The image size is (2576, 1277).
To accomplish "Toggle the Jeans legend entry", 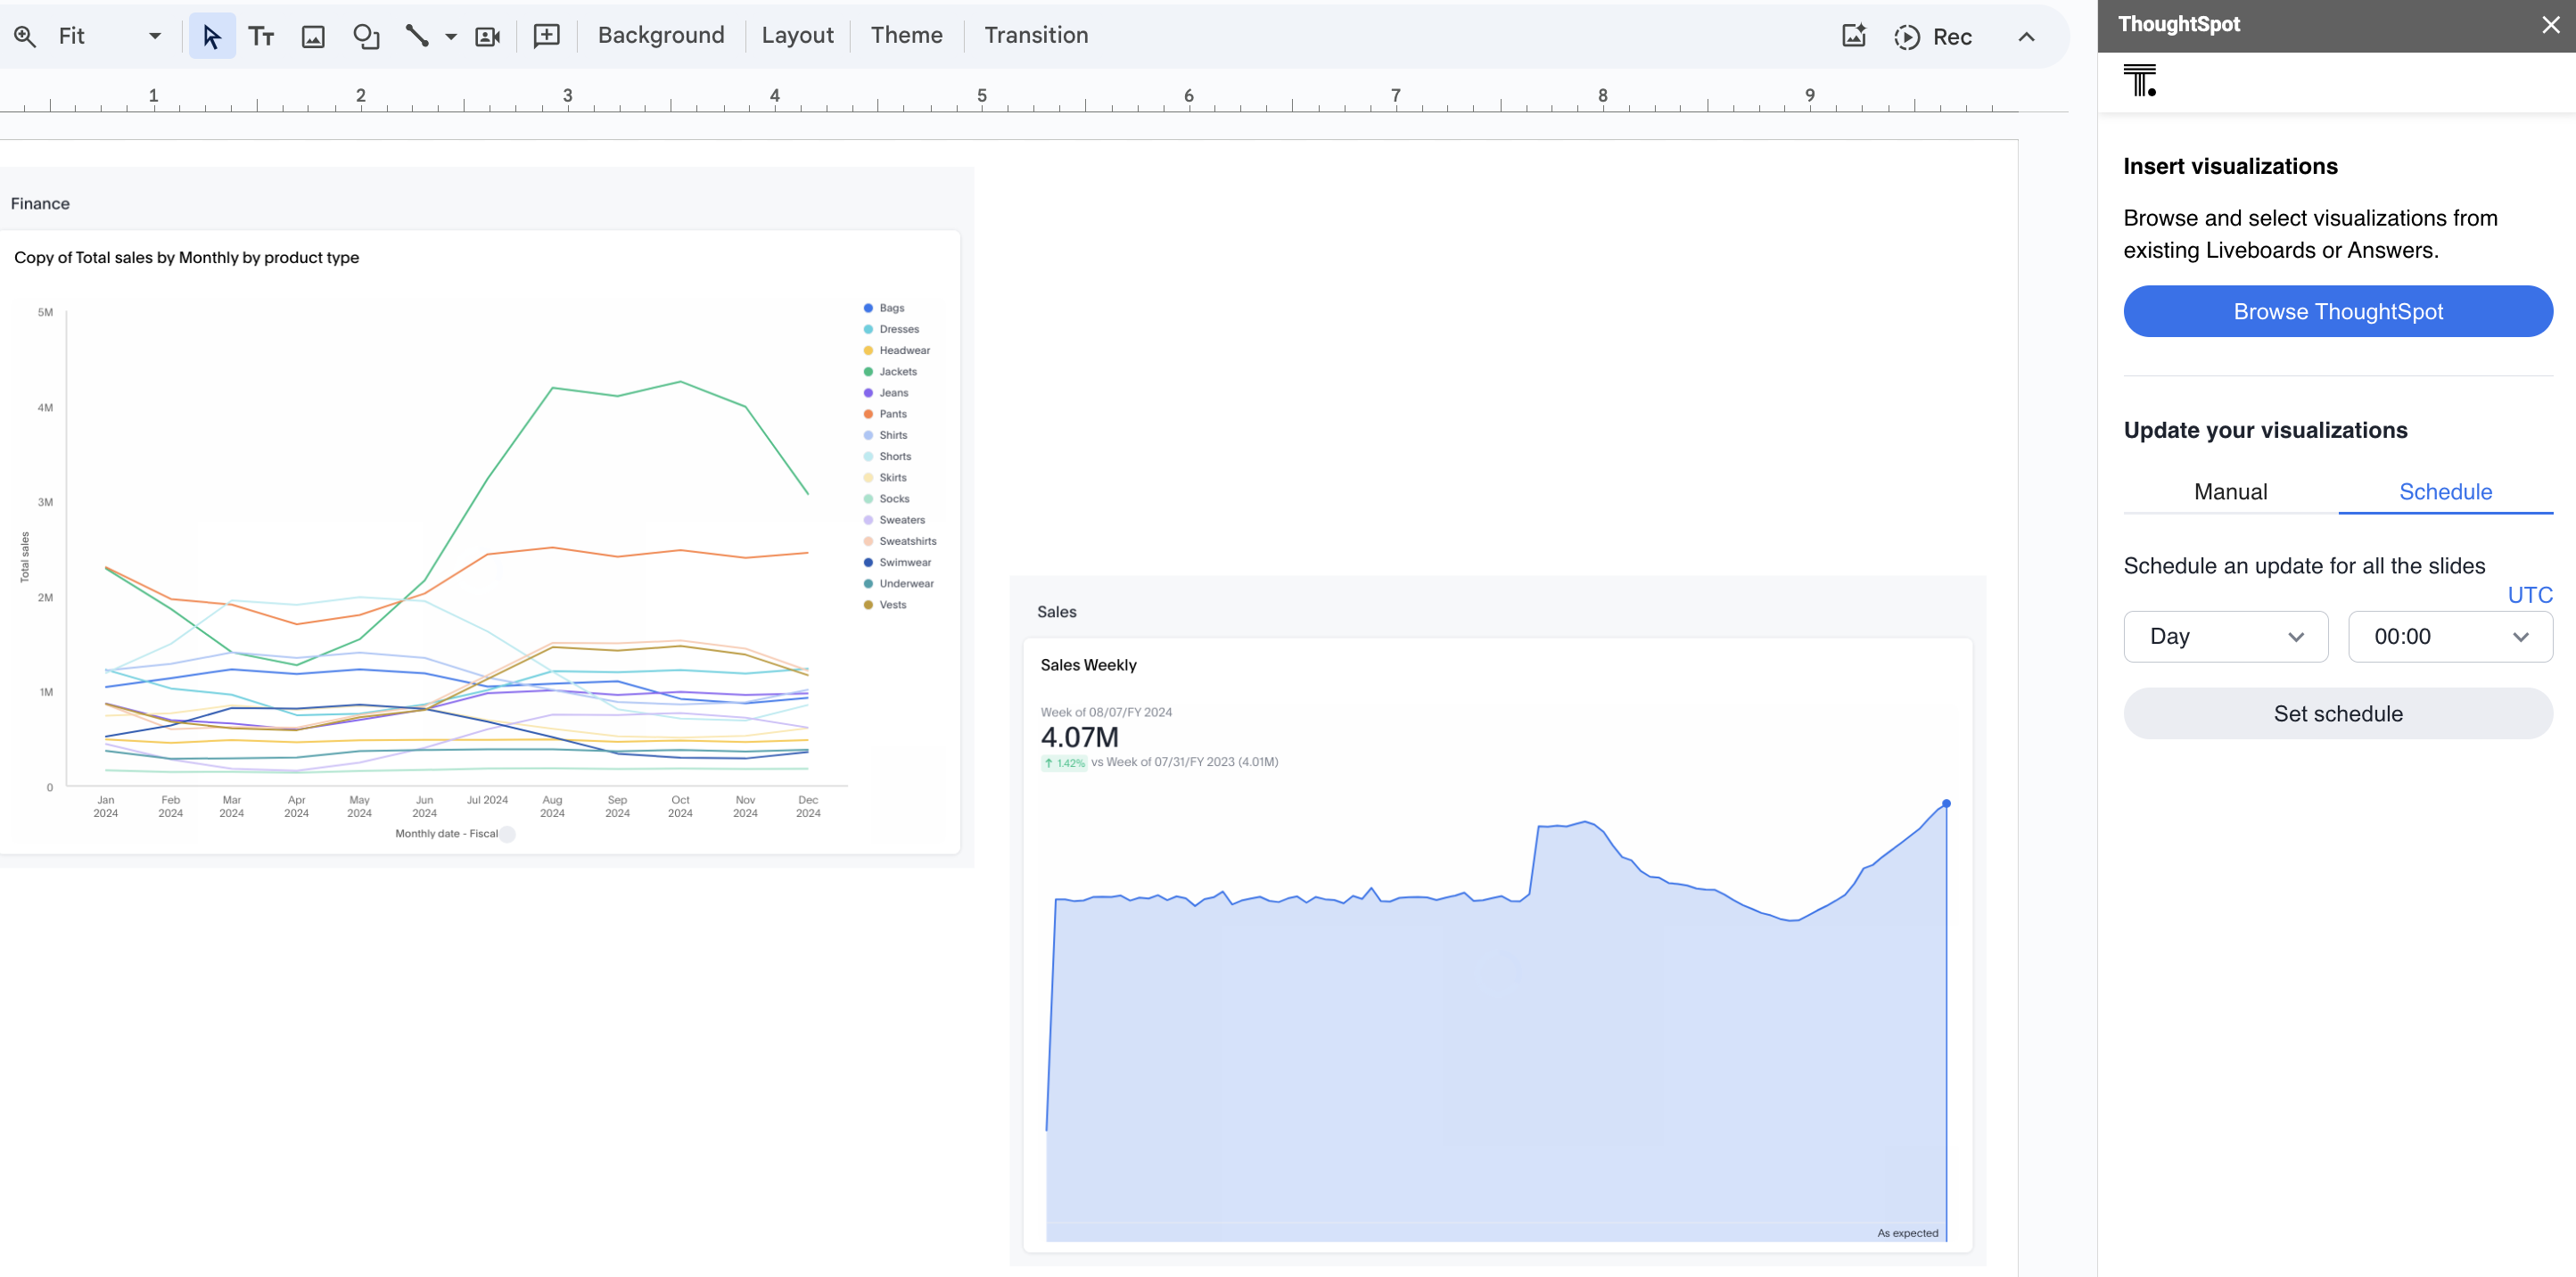I will [x=886, y=393].
